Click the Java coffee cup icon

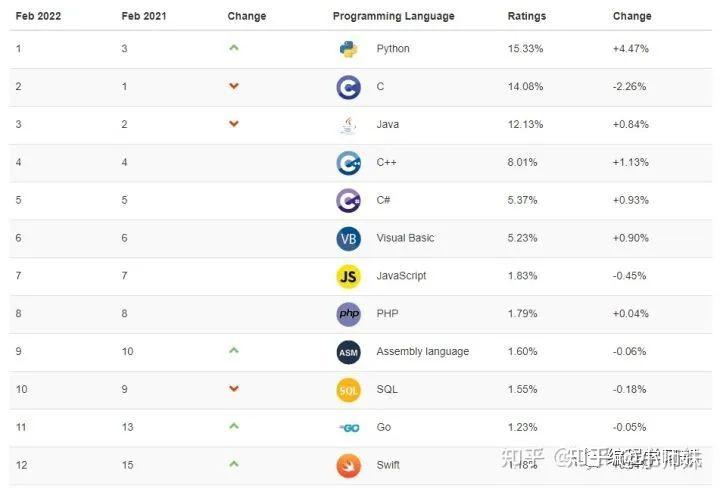348,125
